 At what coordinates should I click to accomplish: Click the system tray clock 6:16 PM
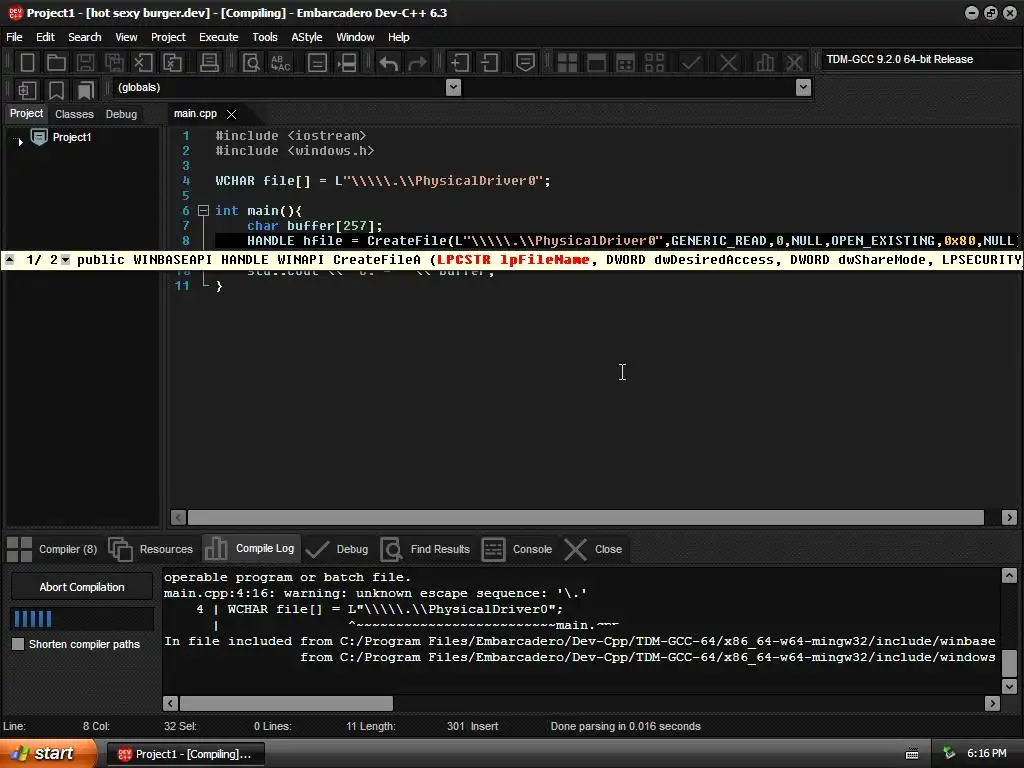987,754
